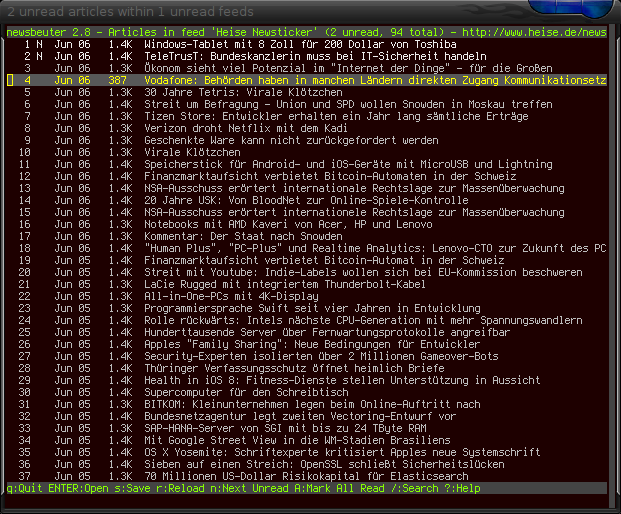The width and height of the screenshot is (621, 514).
Task: Open the Snowden in Moskau article
Action: click(307, 104)
